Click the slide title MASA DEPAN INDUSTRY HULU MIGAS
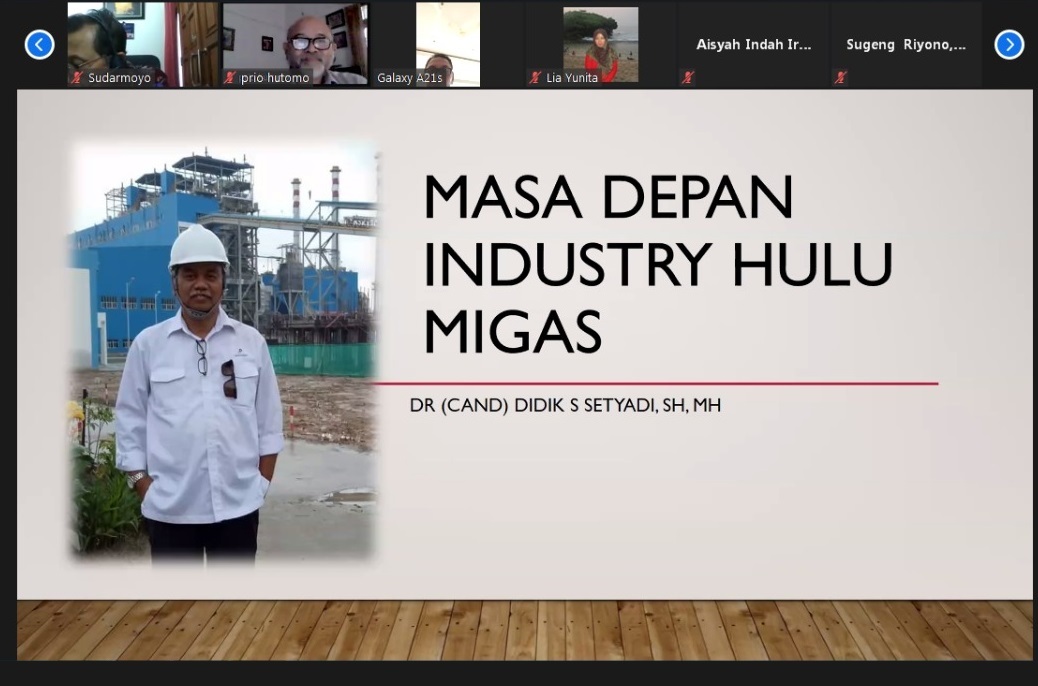This screenshot has height=686, width=1038. click(x=656, y=264)
